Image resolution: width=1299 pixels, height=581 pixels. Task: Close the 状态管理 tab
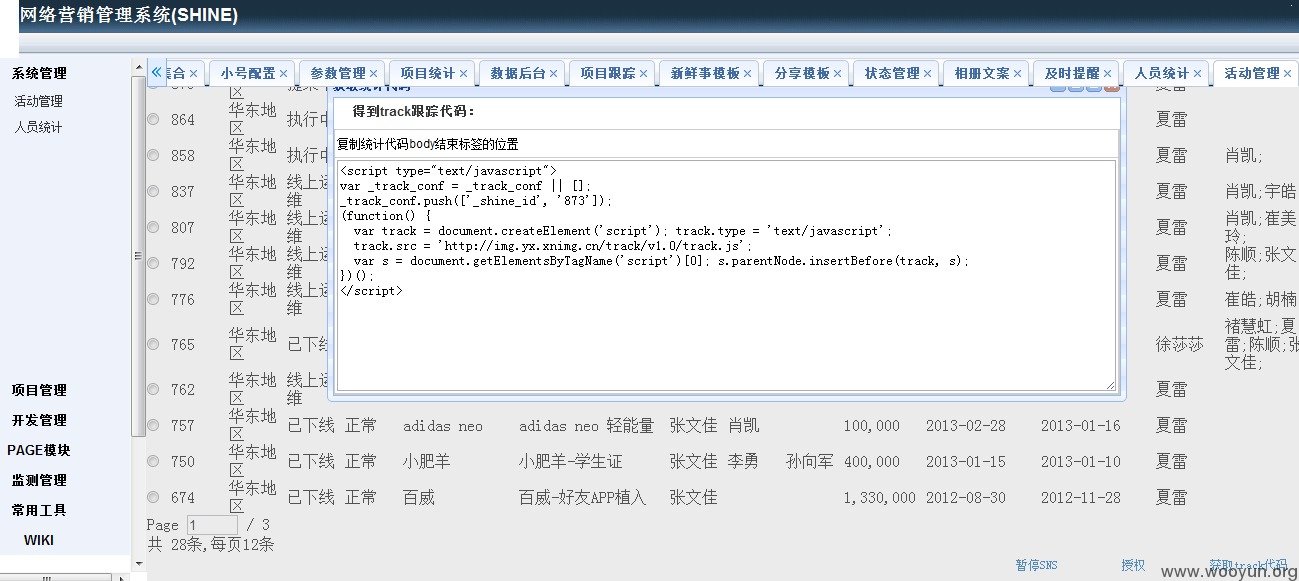(x=928, y=73)
